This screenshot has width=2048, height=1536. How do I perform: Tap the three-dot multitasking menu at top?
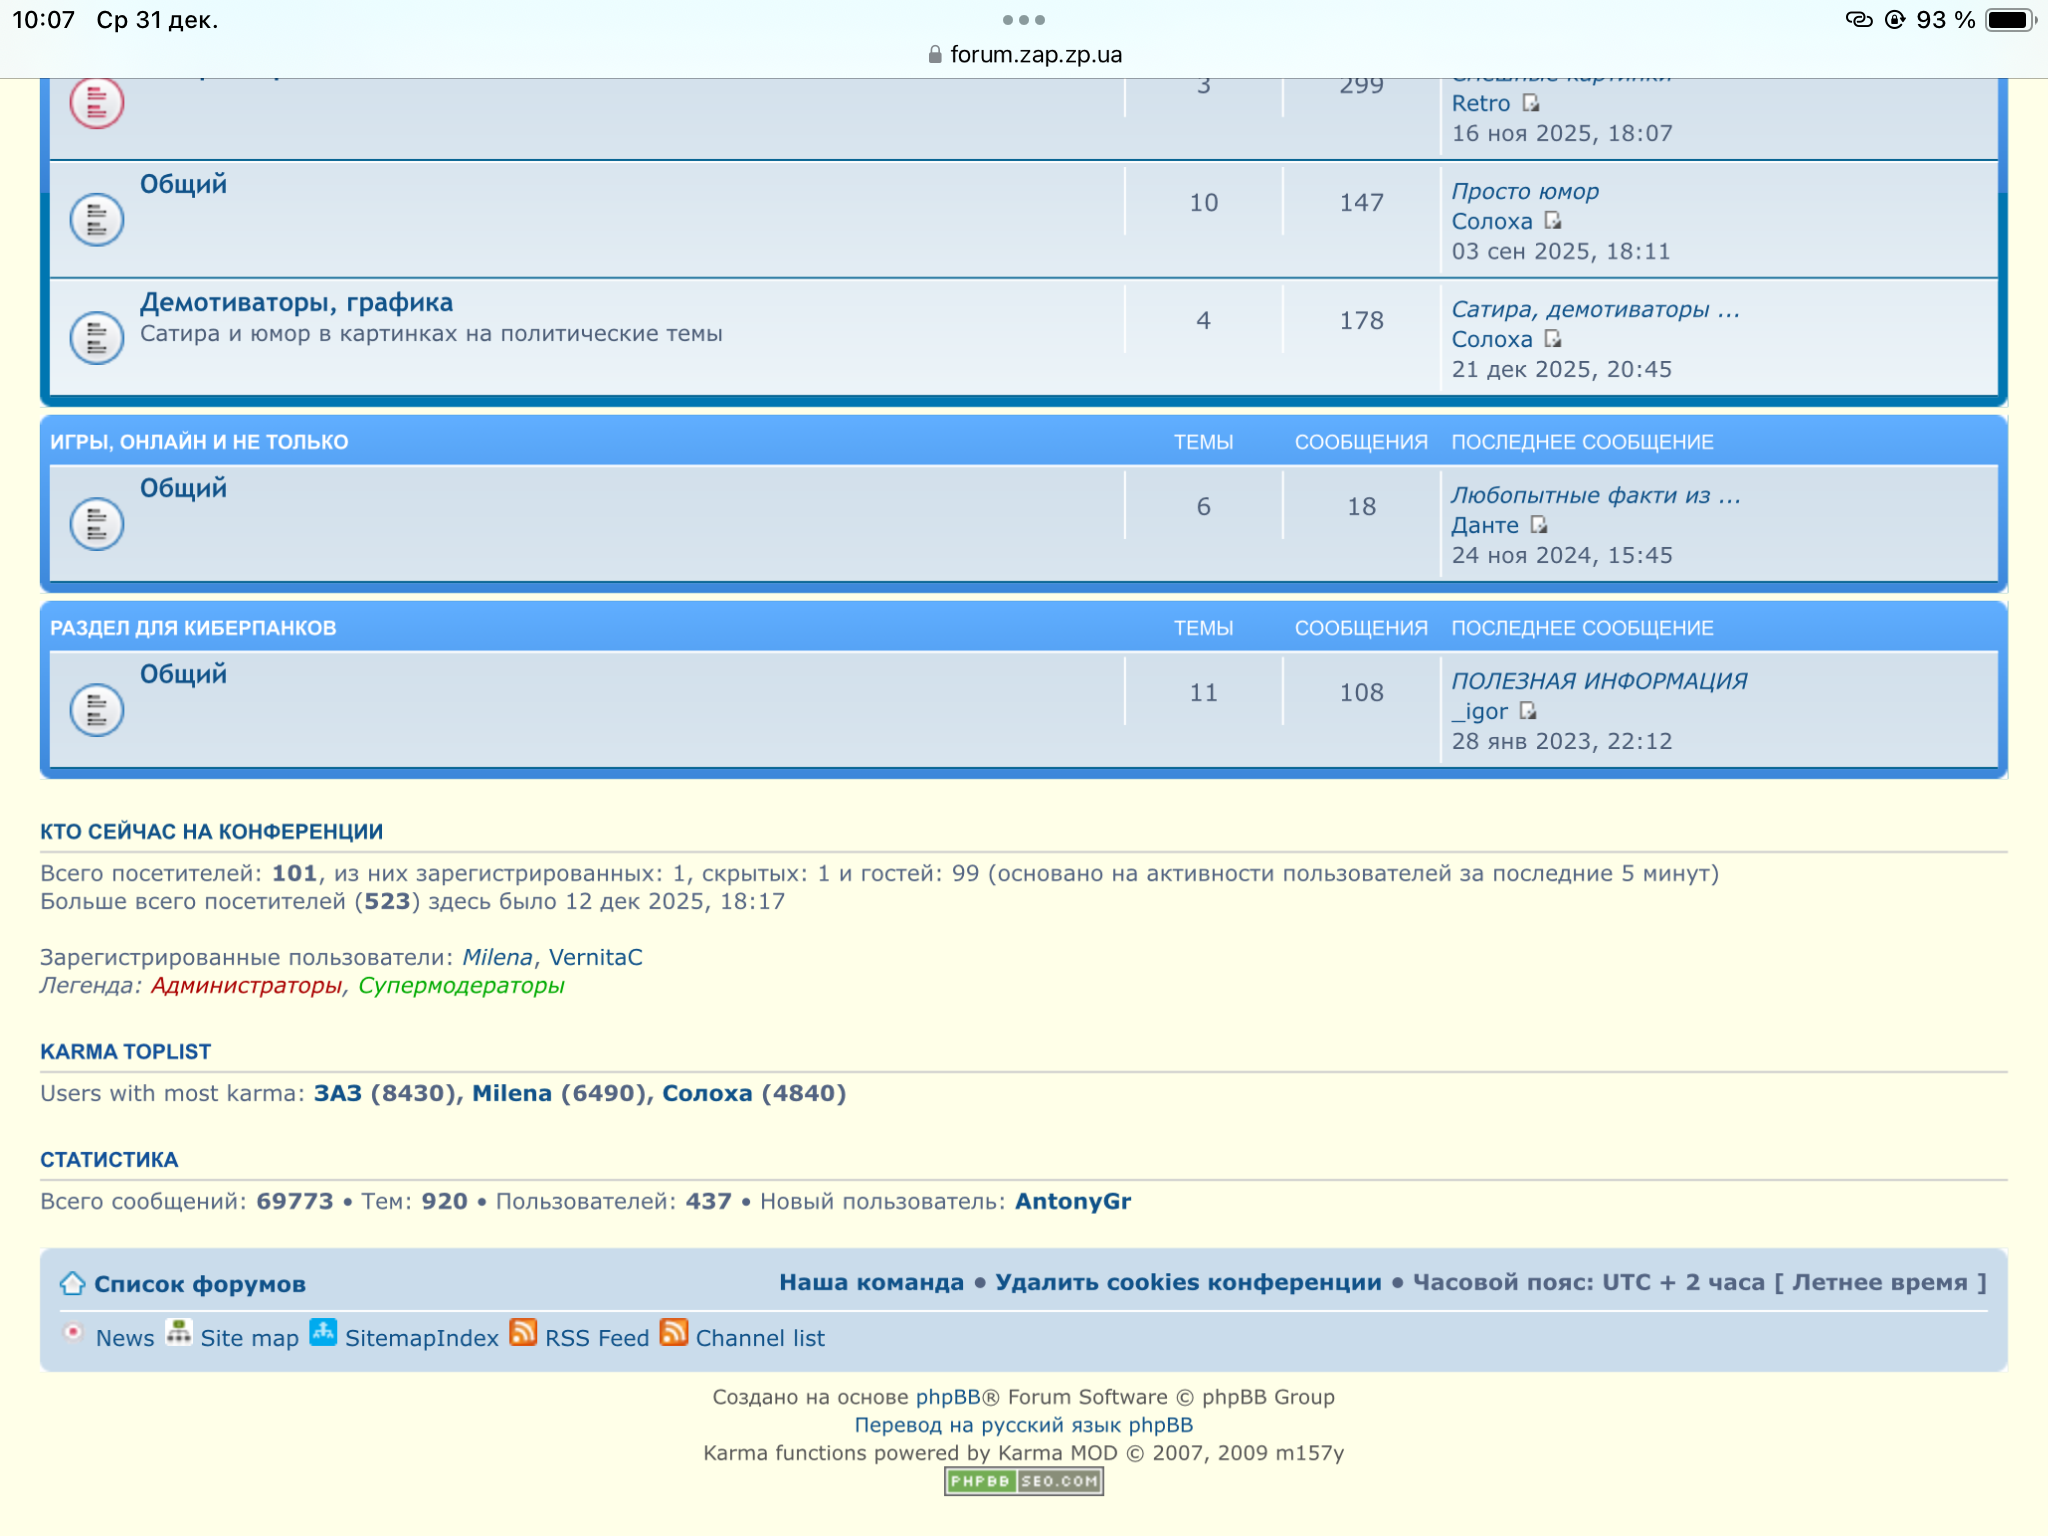pos(1023,20)
